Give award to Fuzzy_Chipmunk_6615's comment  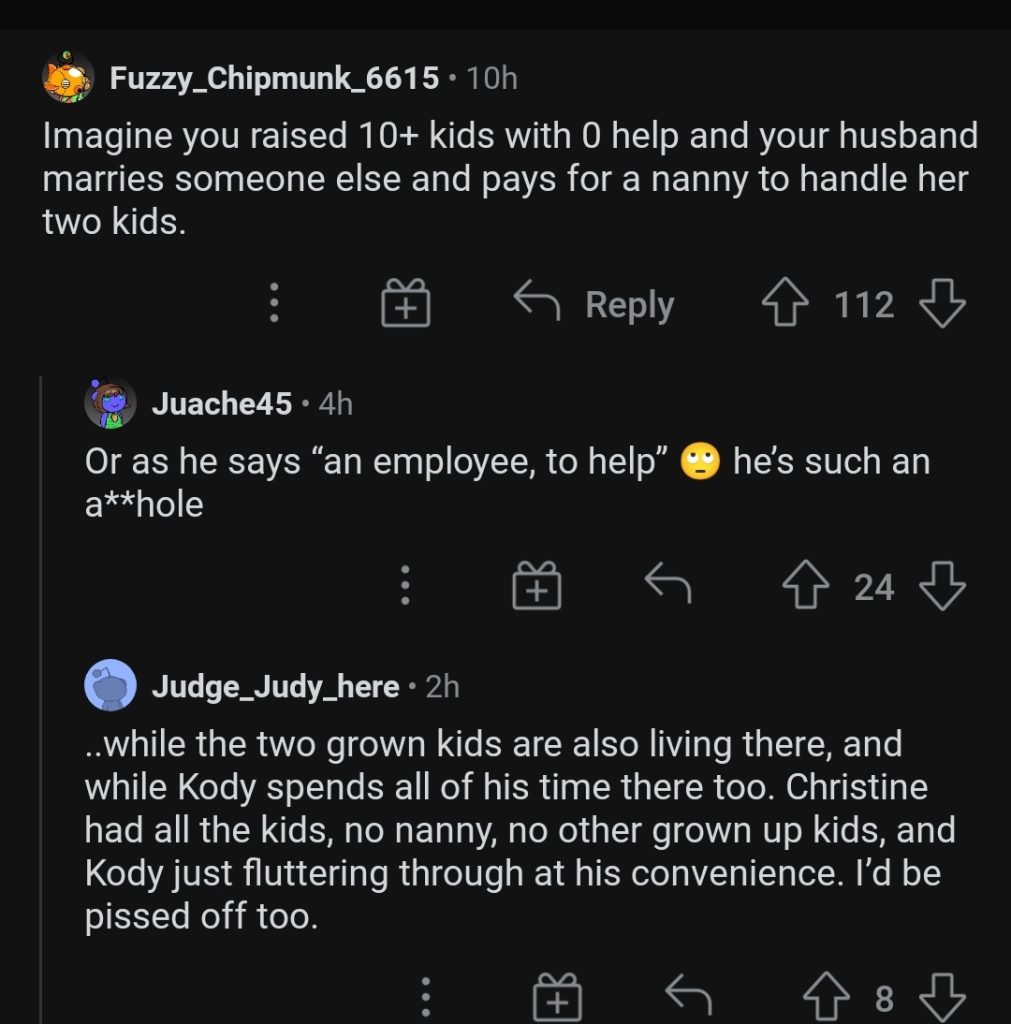click(405, 304)
